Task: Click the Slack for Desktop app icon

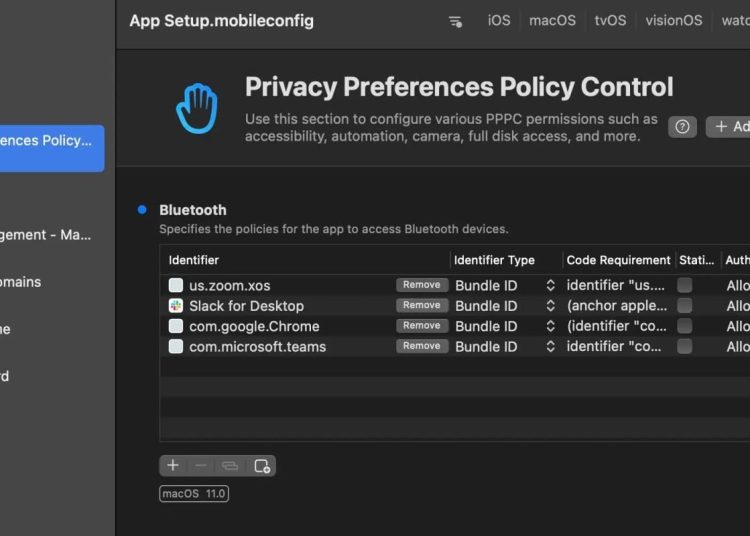Action: 176,306
